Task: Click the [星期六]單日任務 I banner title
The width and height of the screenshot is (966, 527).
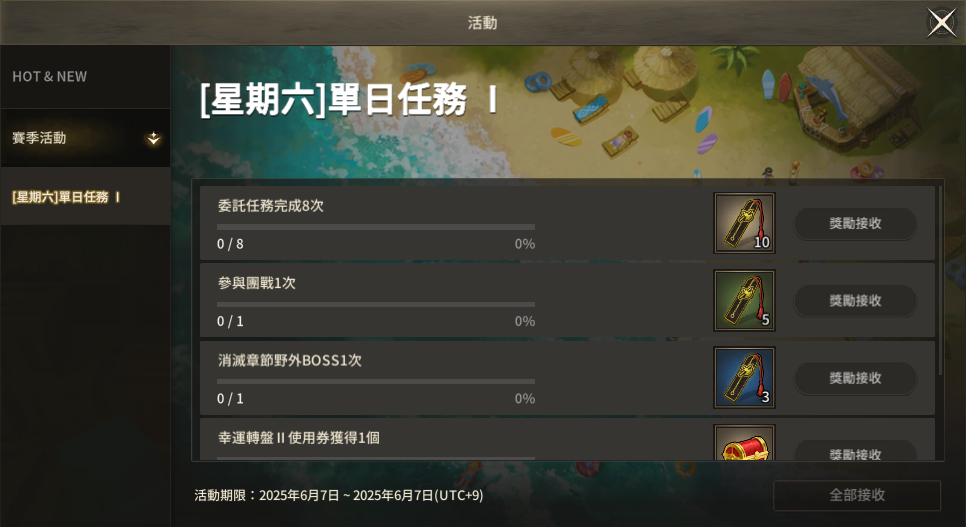Action: click(349, 99)
